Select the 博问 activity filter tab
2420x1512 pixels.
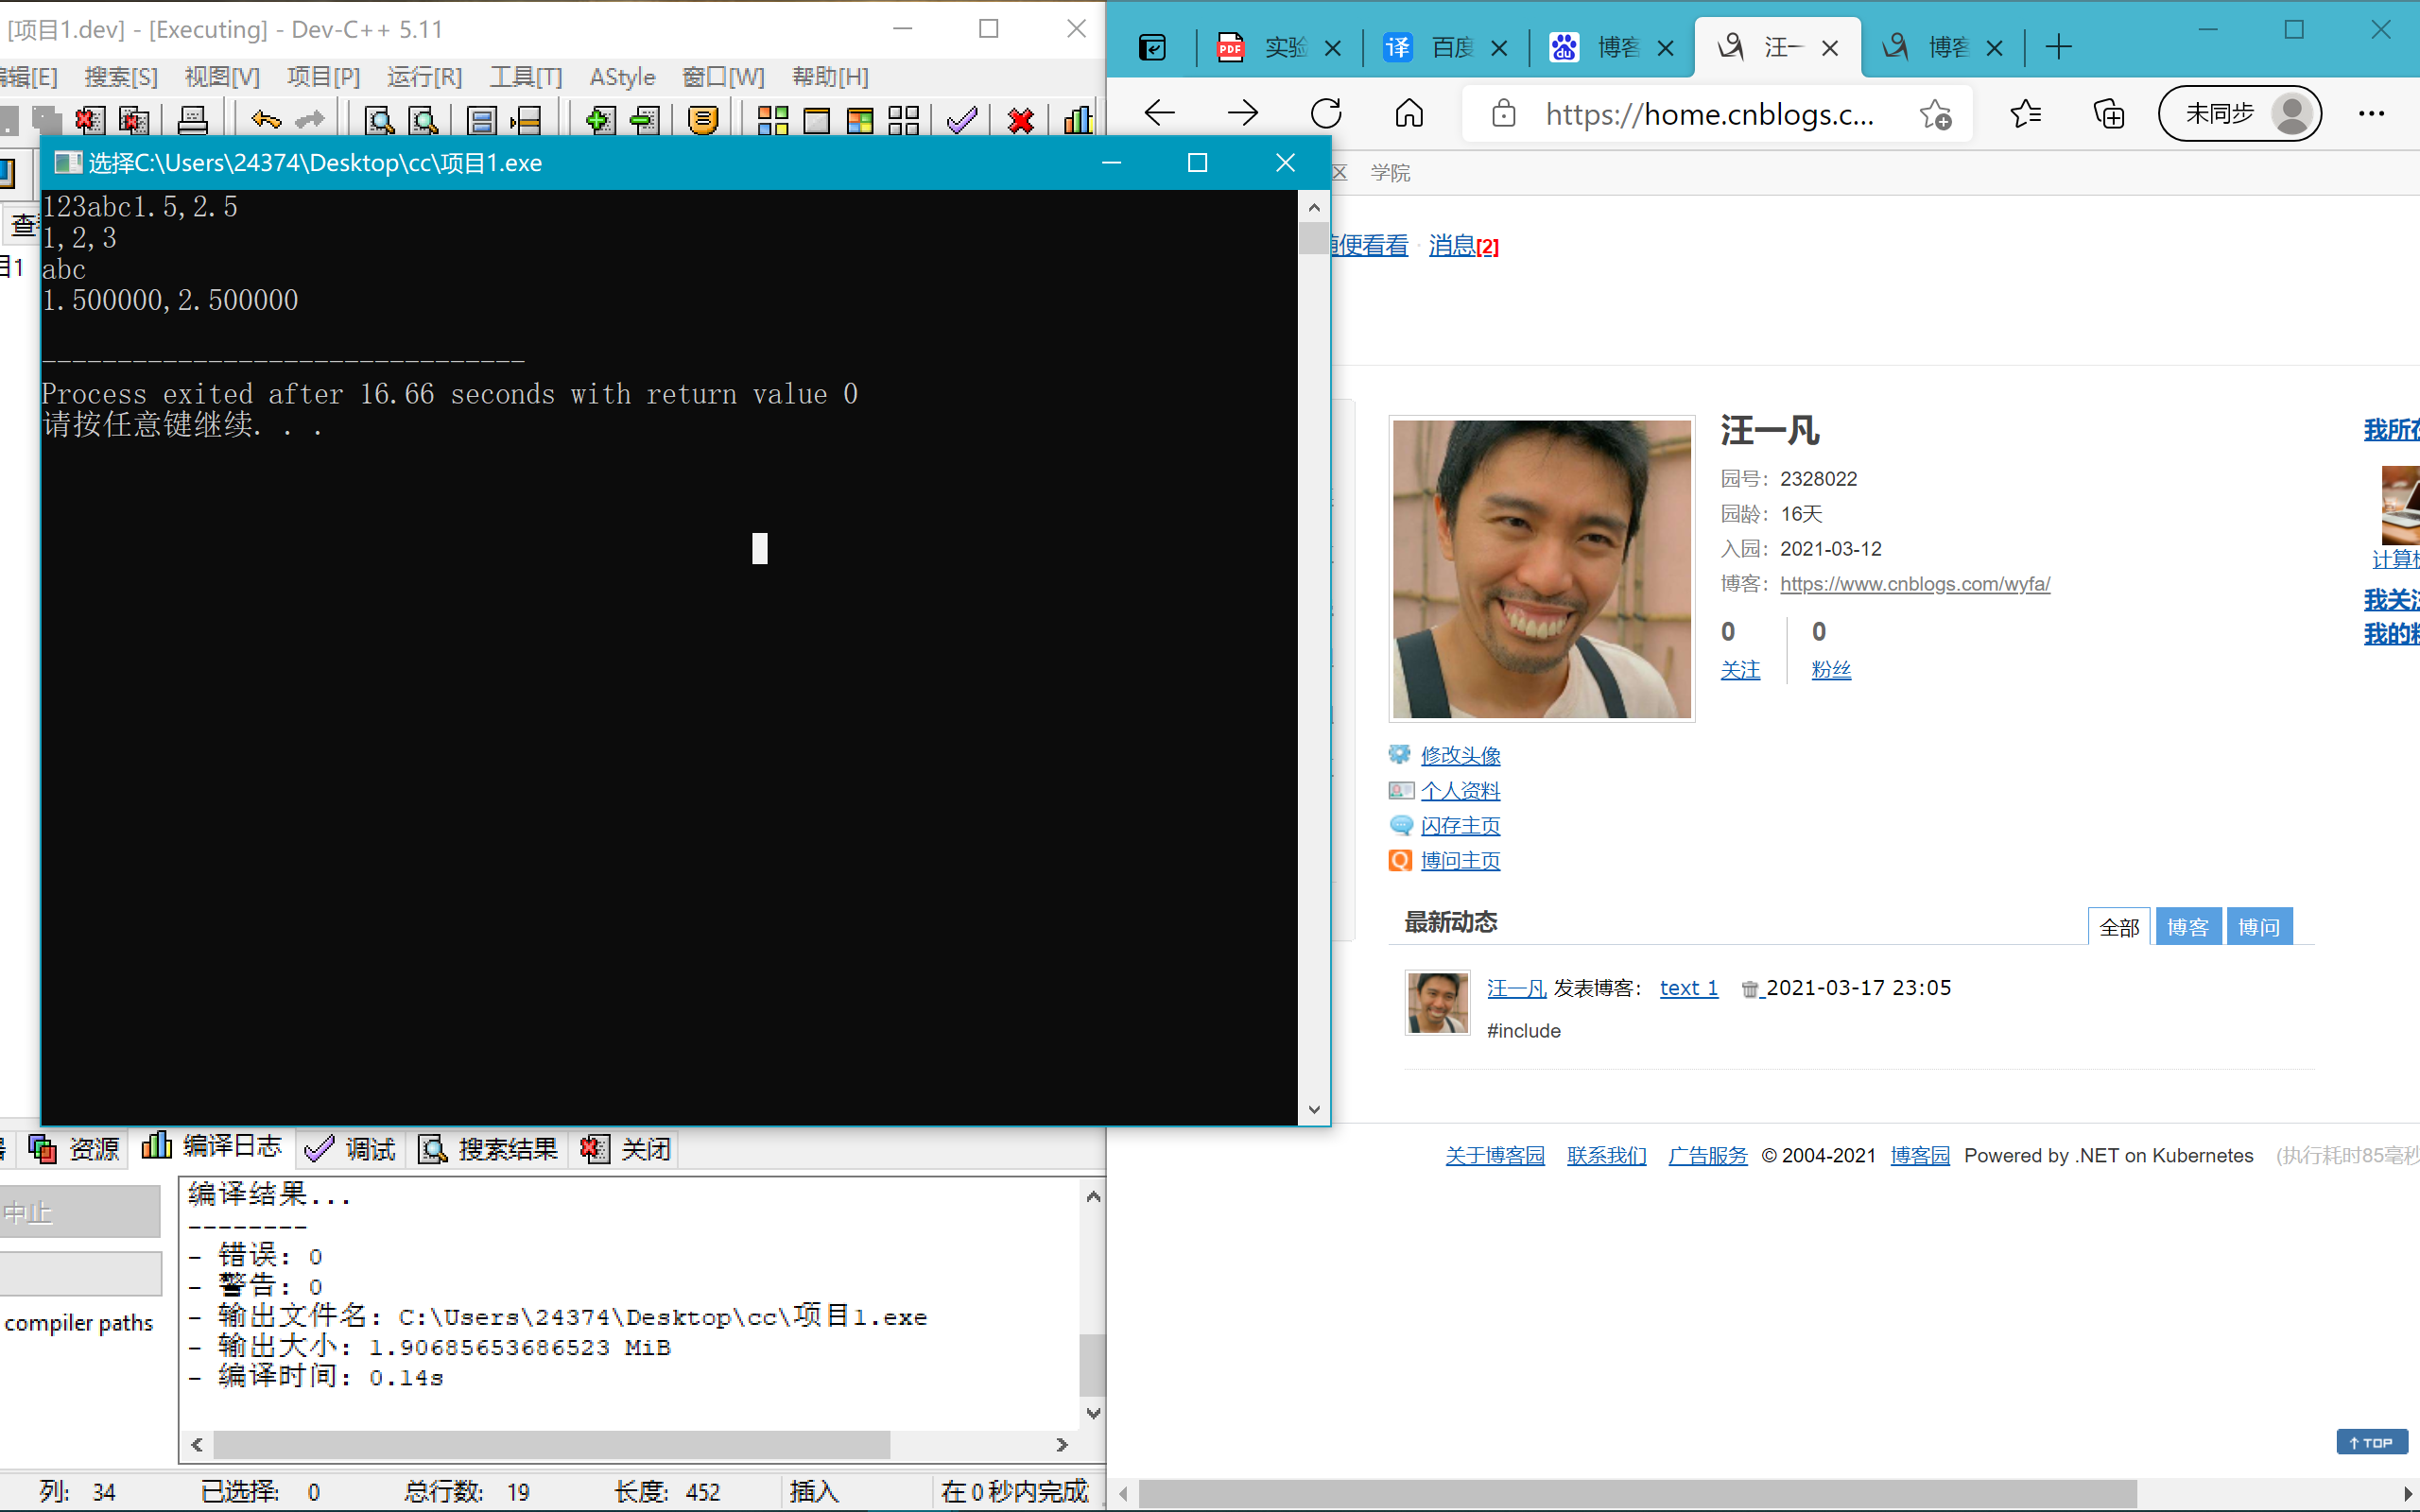pyautogui.click(x=2258, y=927)
